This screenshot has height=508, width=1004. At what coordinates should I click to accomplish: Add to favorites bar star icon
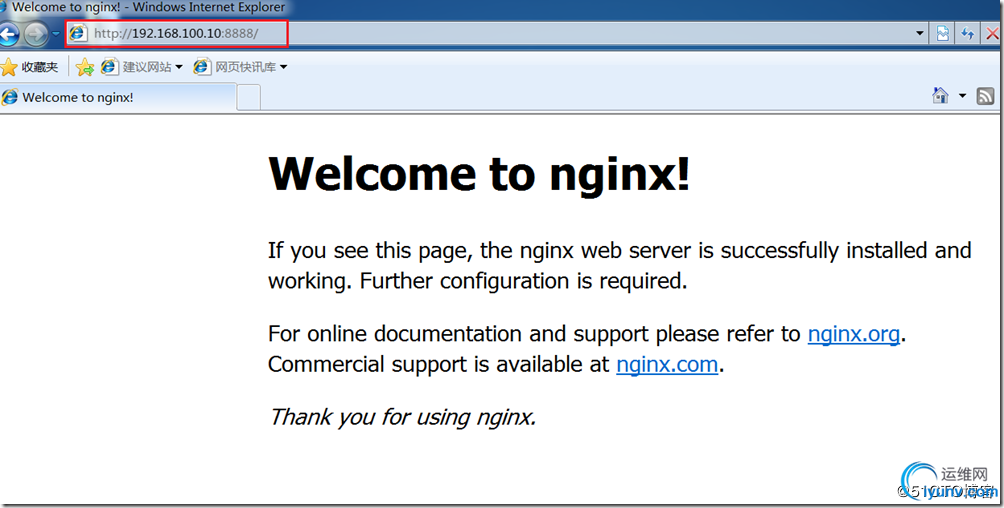(x=85, y=67)
